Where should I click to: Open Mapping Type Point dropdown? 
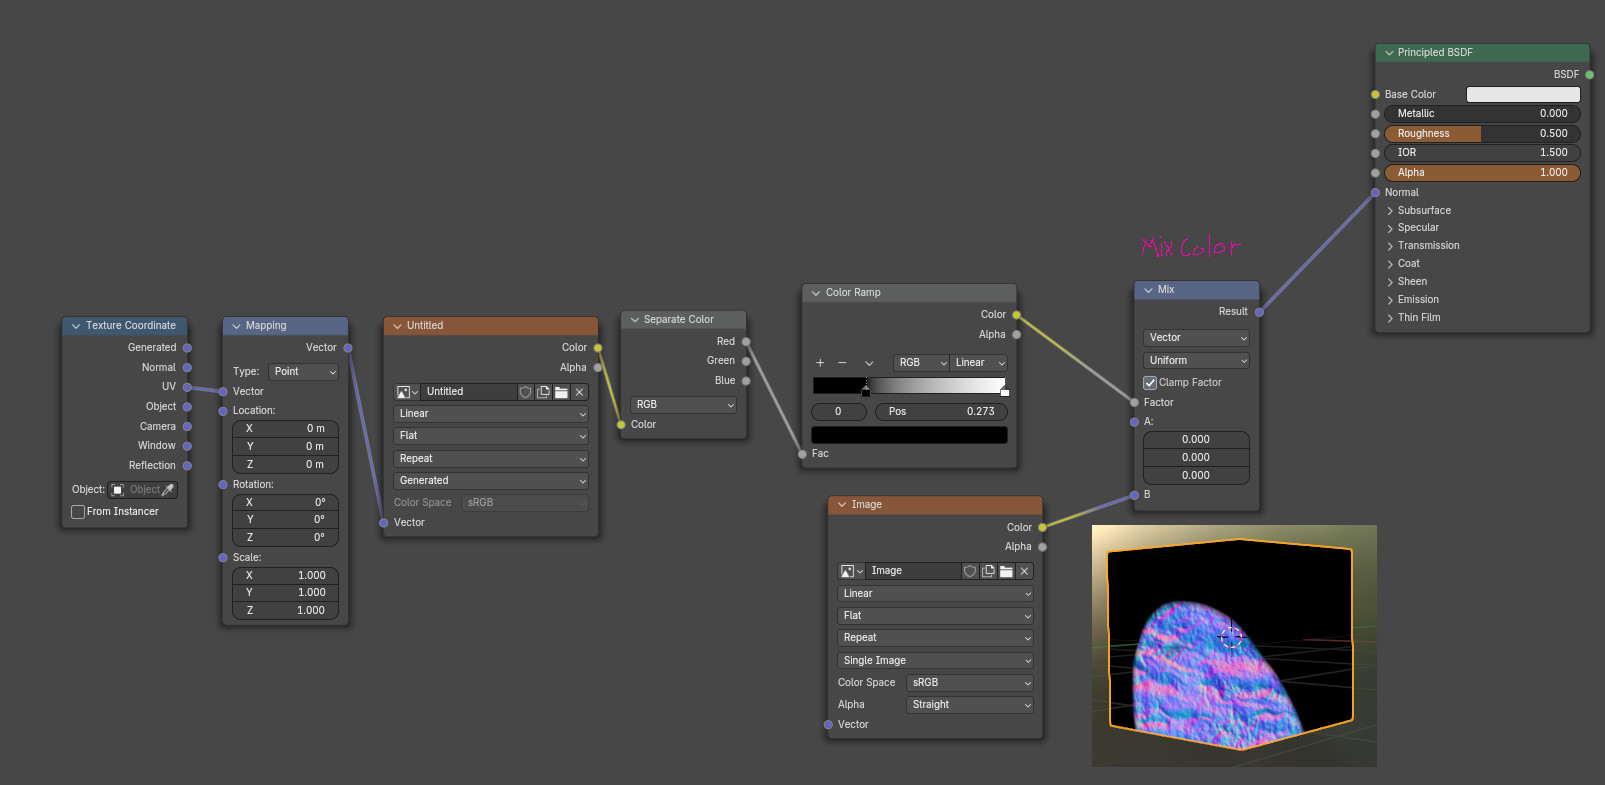pyautogui.click(x=304, y=372)
